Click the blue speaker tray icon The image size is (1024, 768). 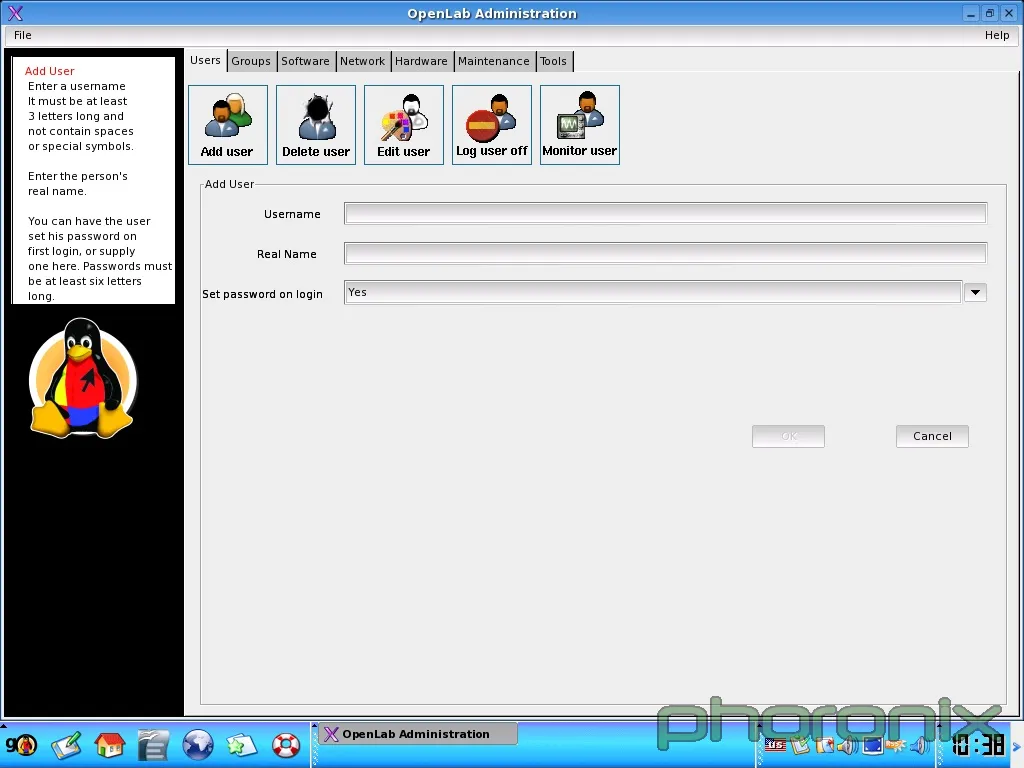[x=920, y=744]
